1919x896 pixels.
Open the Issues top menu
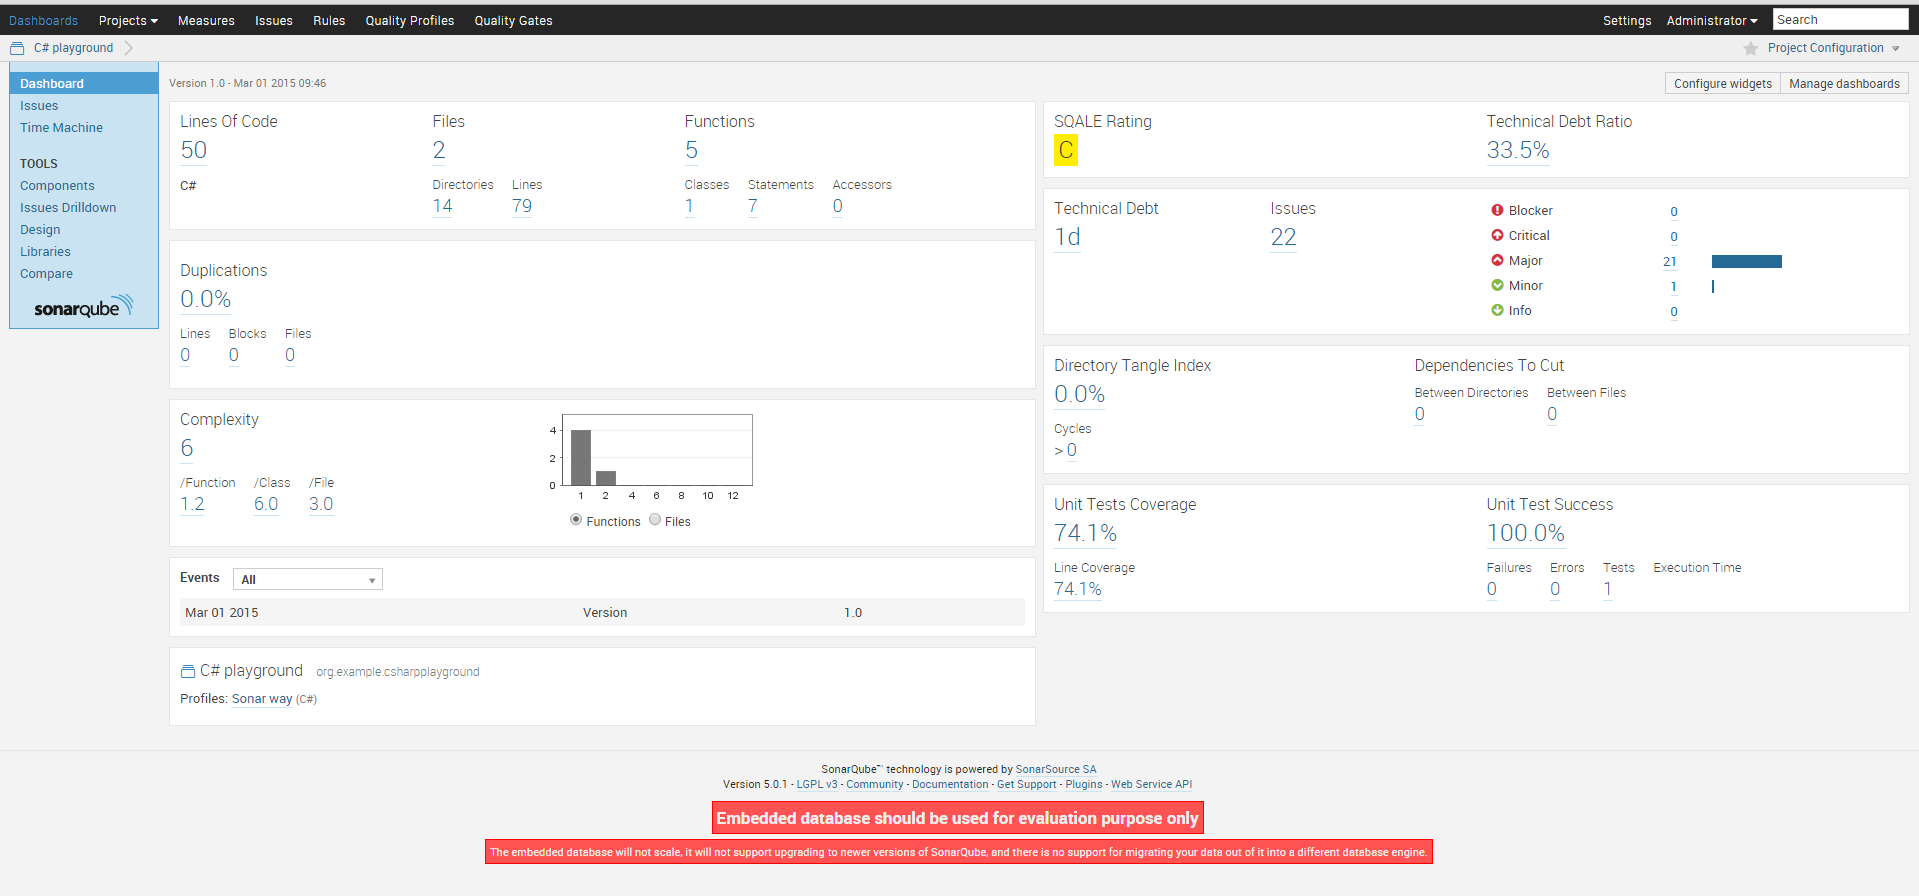pos(273,20)
